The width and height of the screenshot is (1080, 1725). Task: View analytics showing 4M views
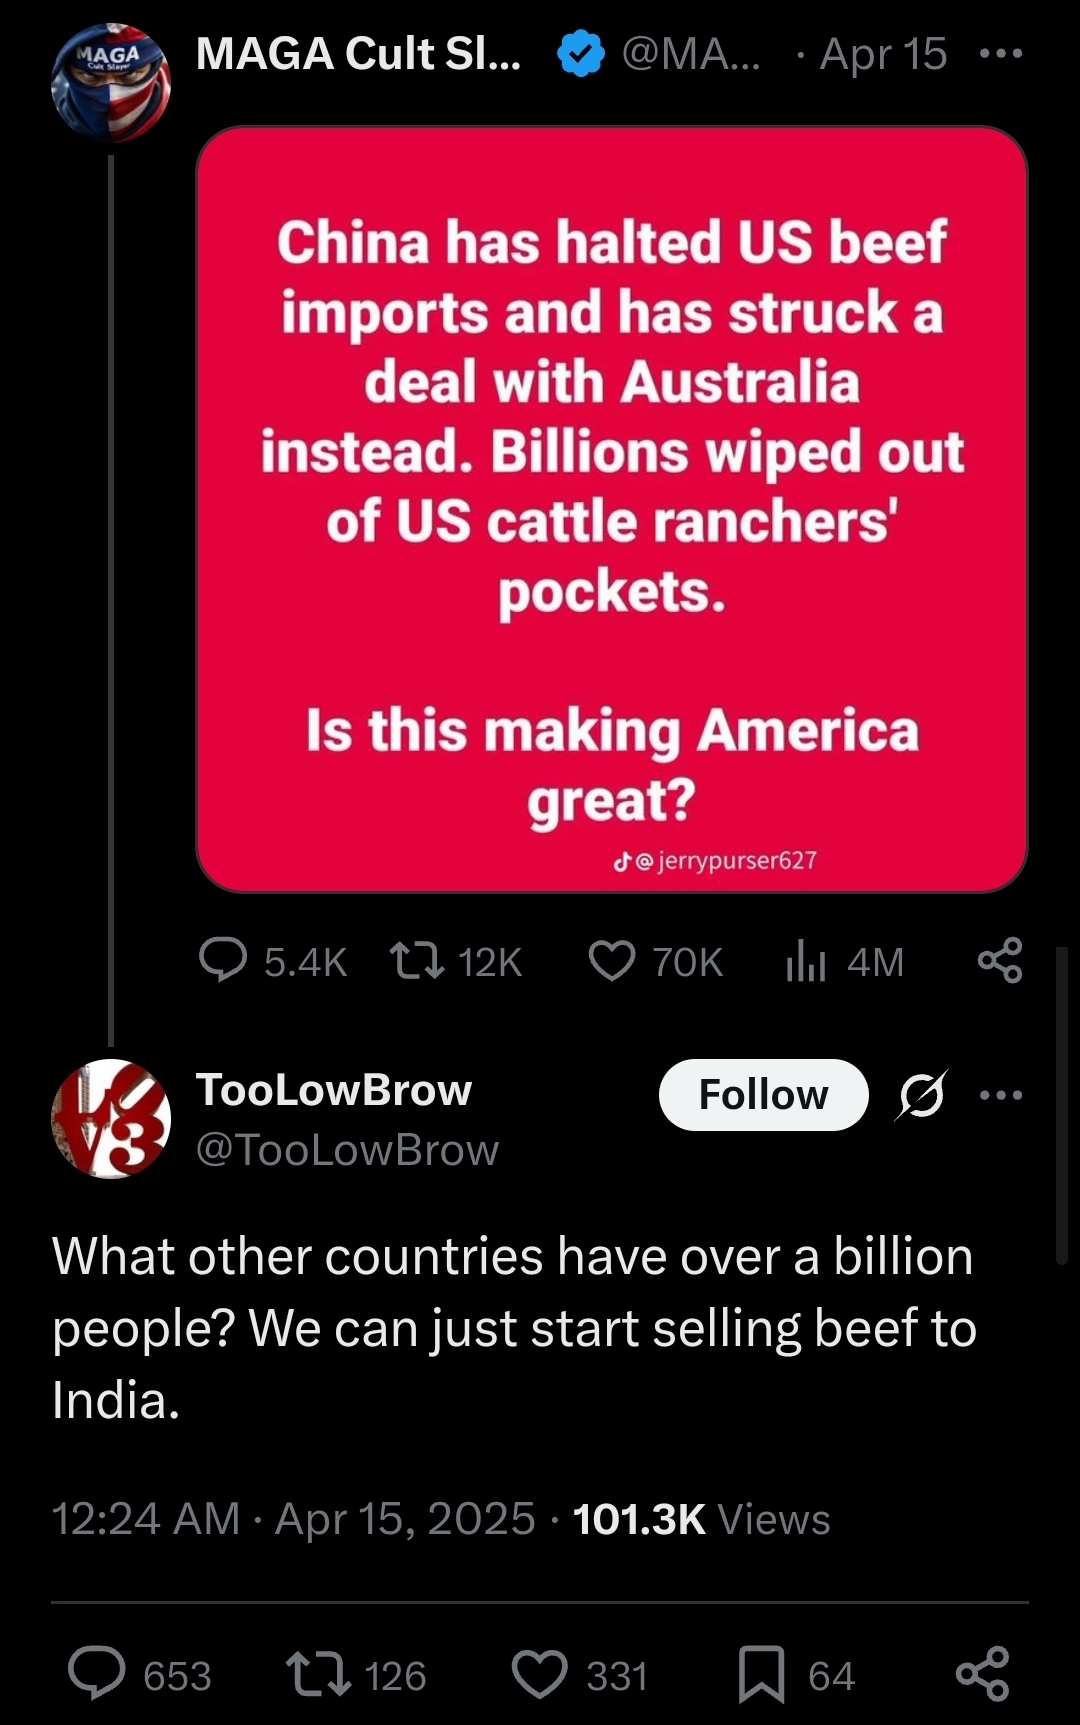pyautogui.click(x=806, y=961)
